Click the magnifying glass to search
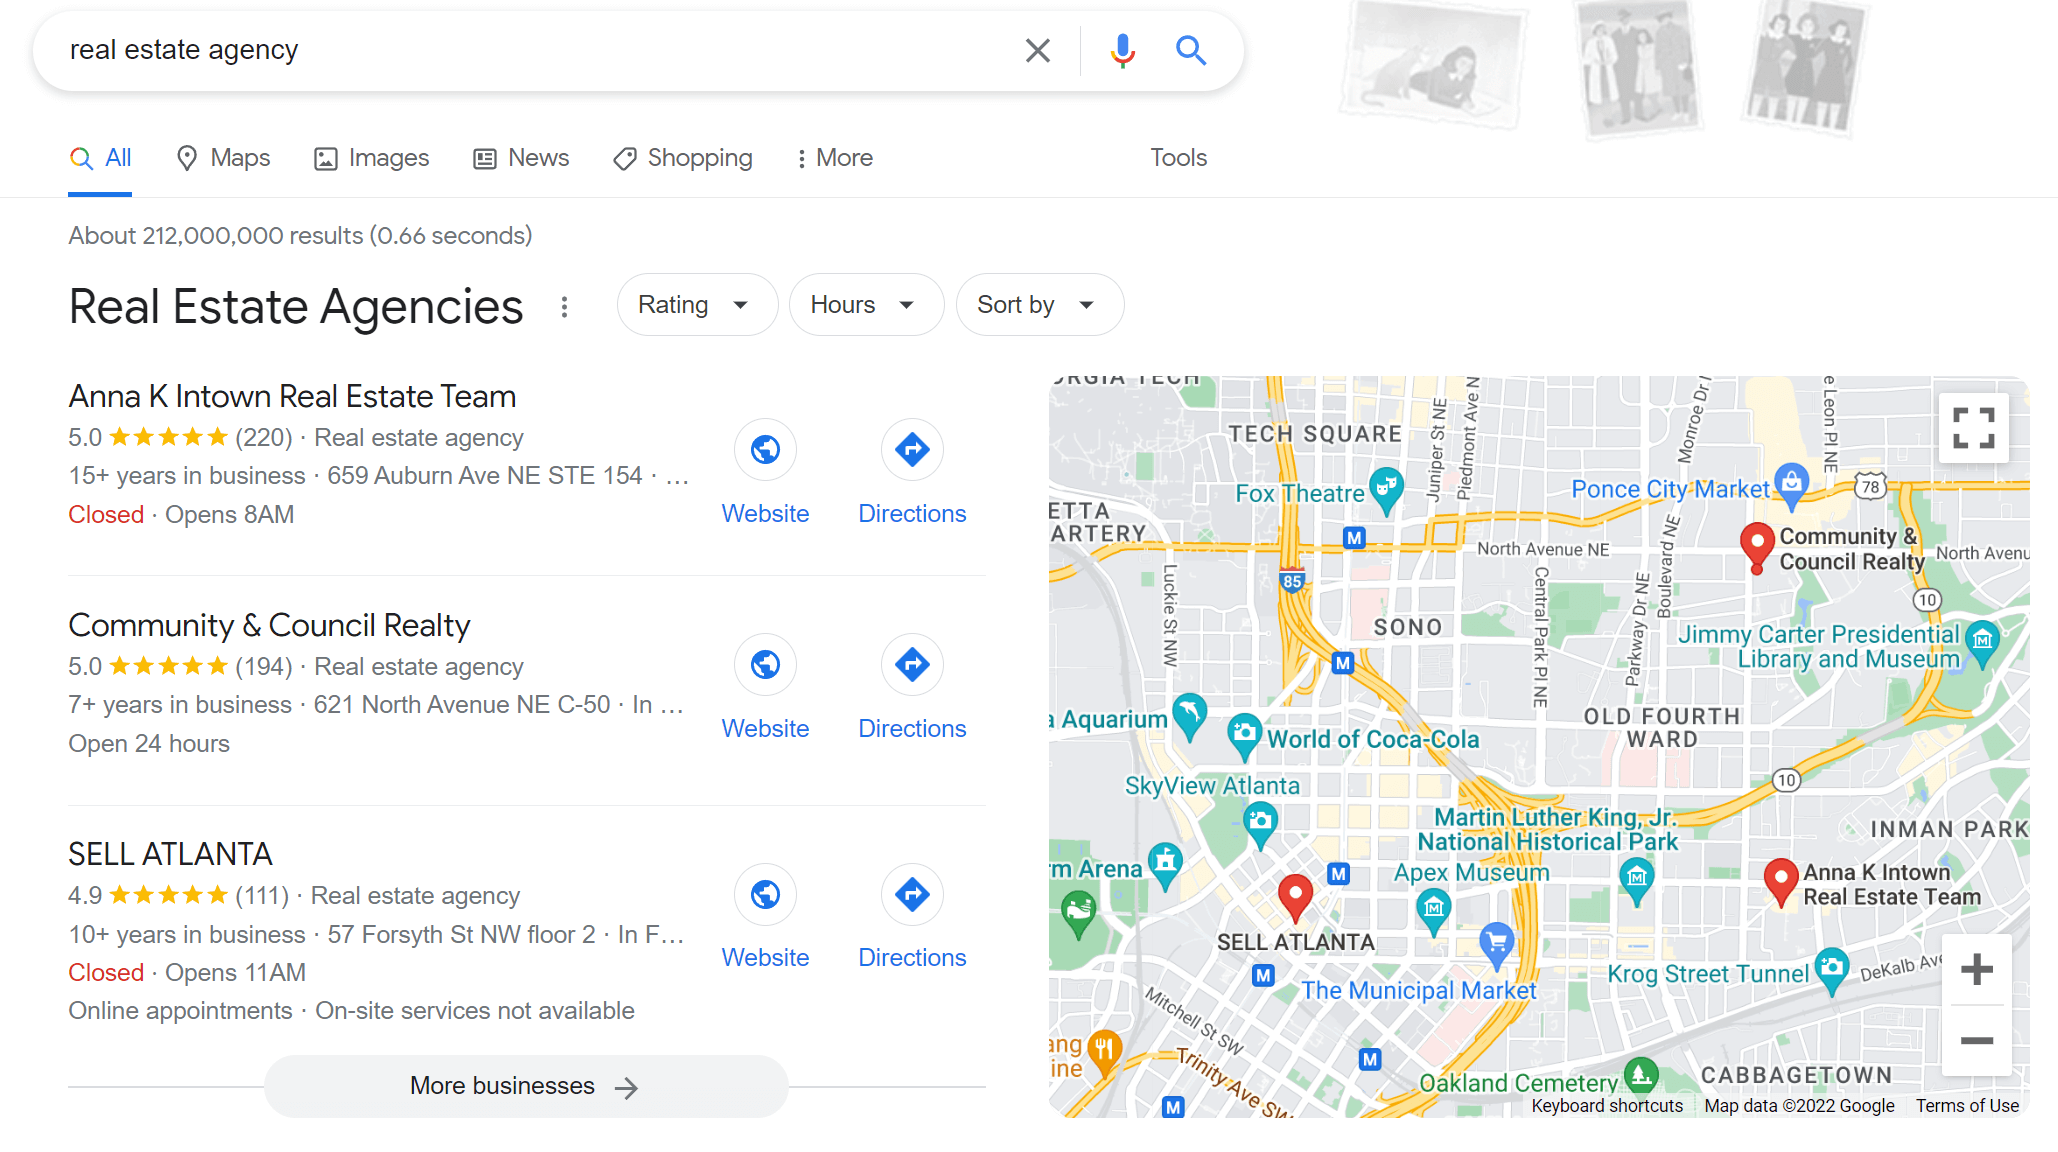 pyautogui.click(x=1190, y=49)
